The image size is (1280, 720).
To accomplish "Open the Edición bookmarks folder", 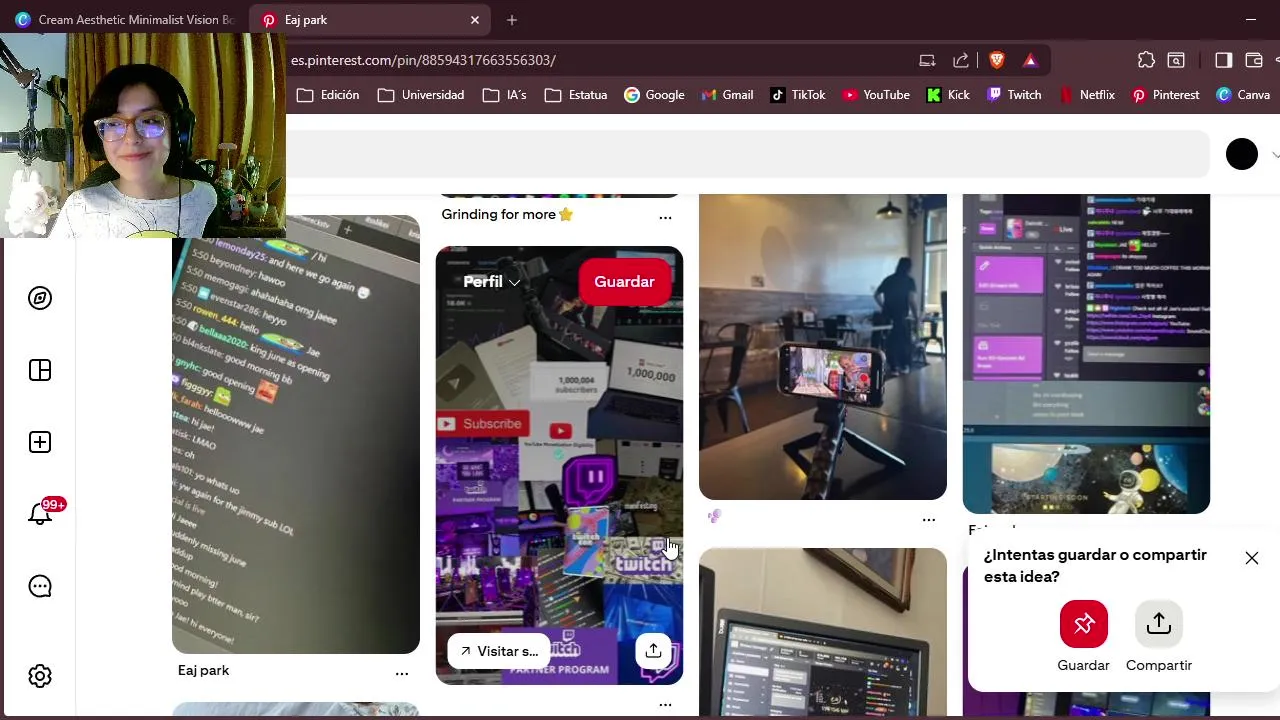I will coord(328,95).
